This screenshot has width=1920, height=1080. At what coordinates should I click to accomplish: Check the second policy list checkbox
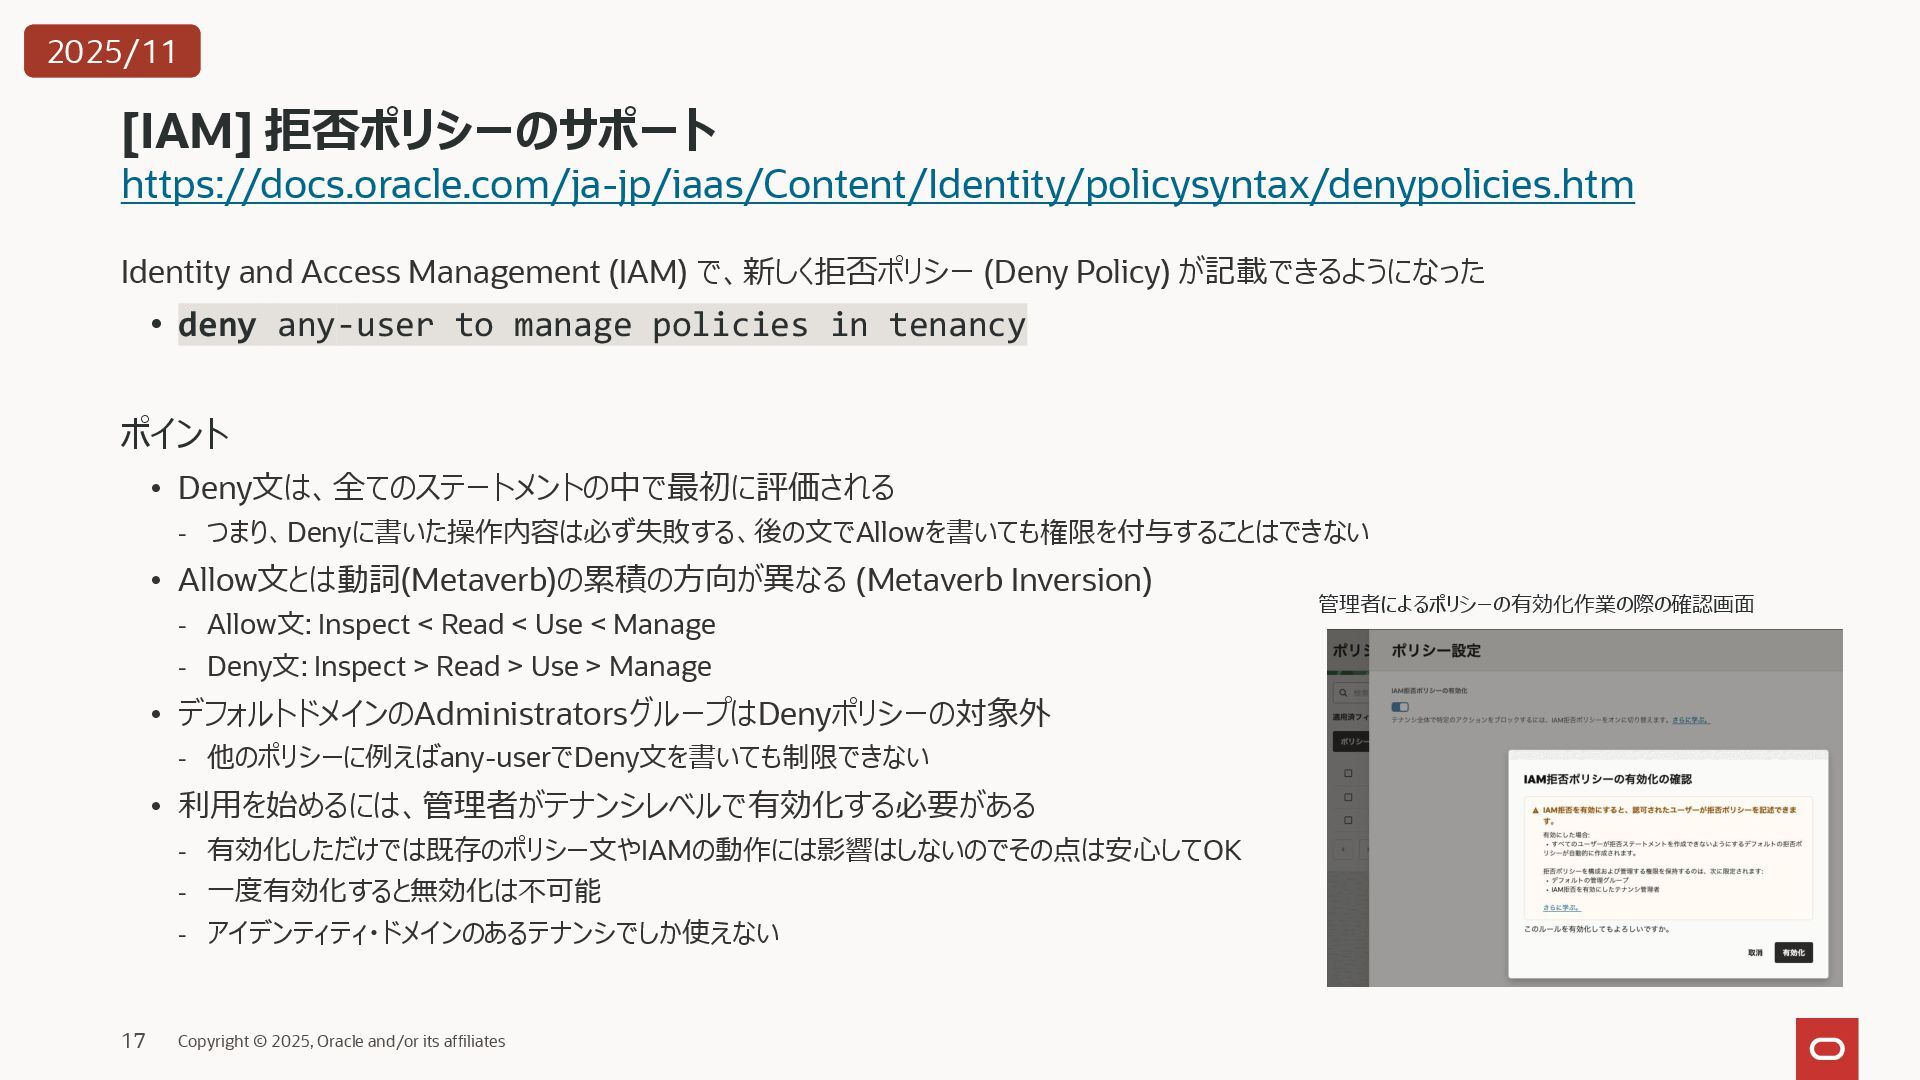tap(1348, 797)
